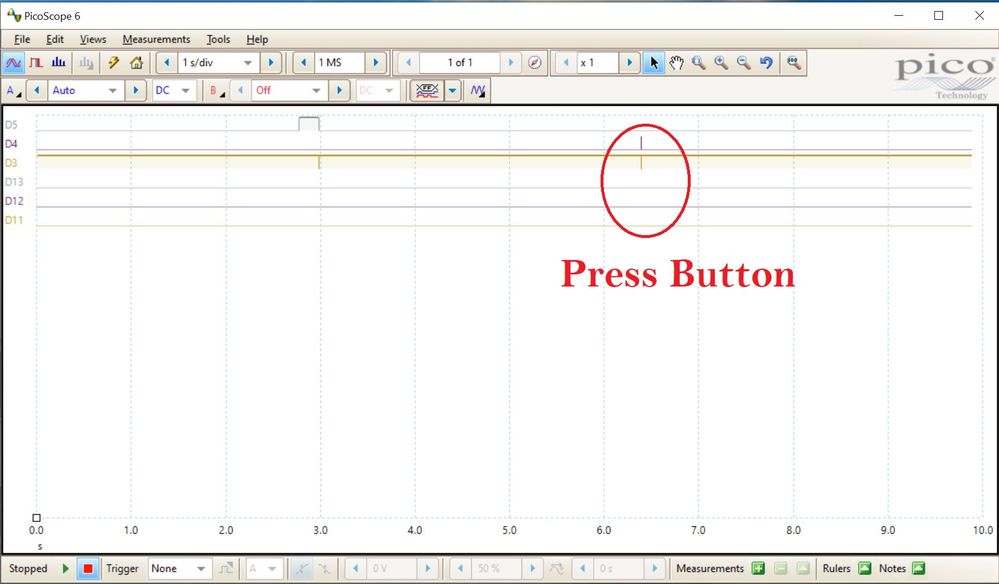Open the File menu
This screenshot has height=584, width=999.
pos(22,39)
